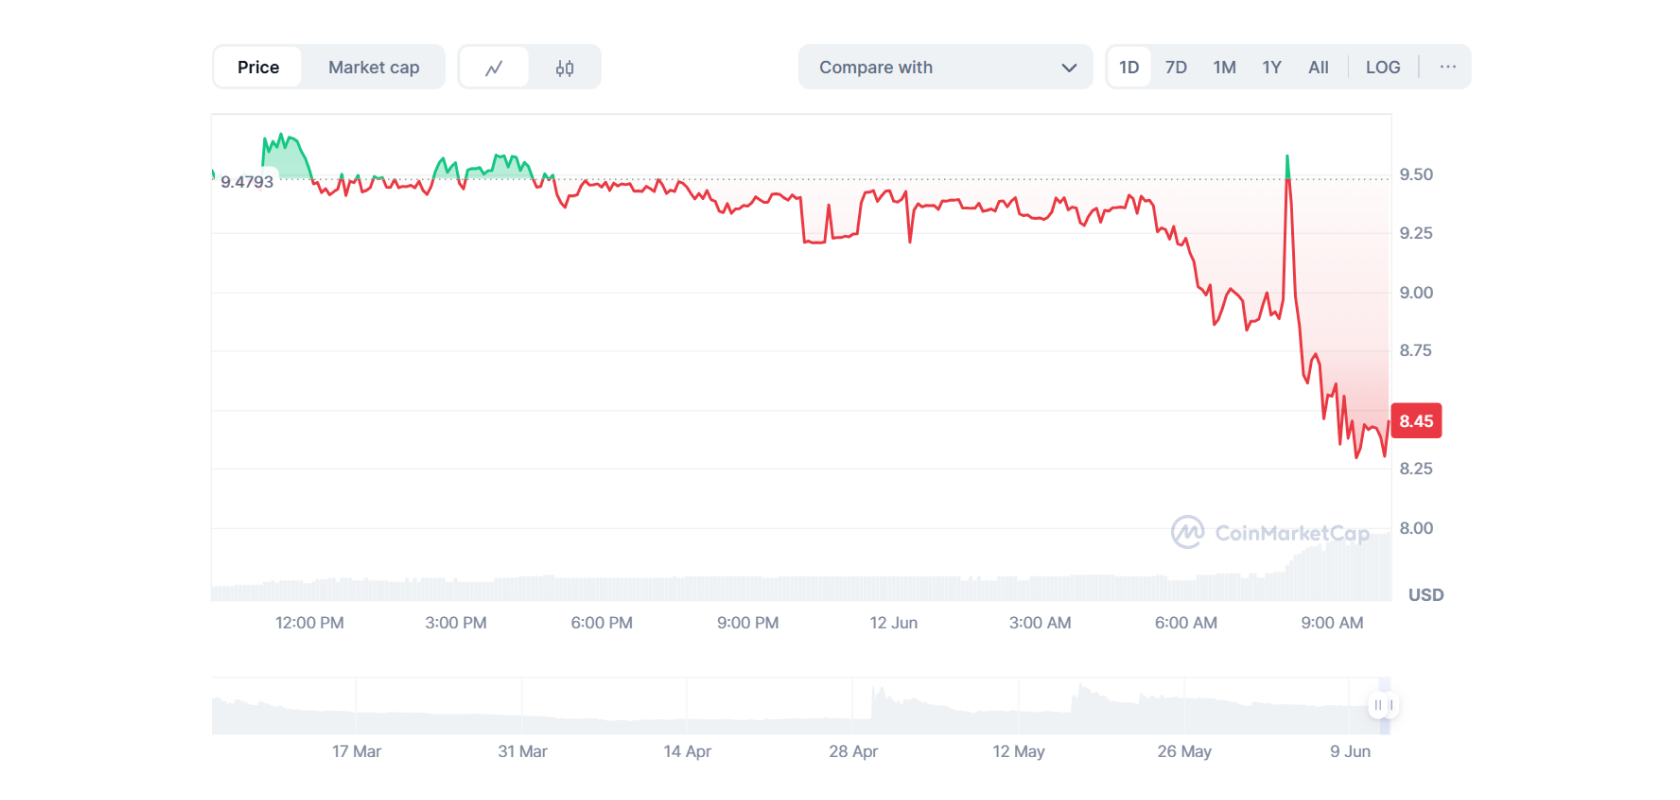This screenshot has width=1680, height=800.
Task: Click the 9.4793 opening price label
Action: pyautogui.click(x=246, y=182)
